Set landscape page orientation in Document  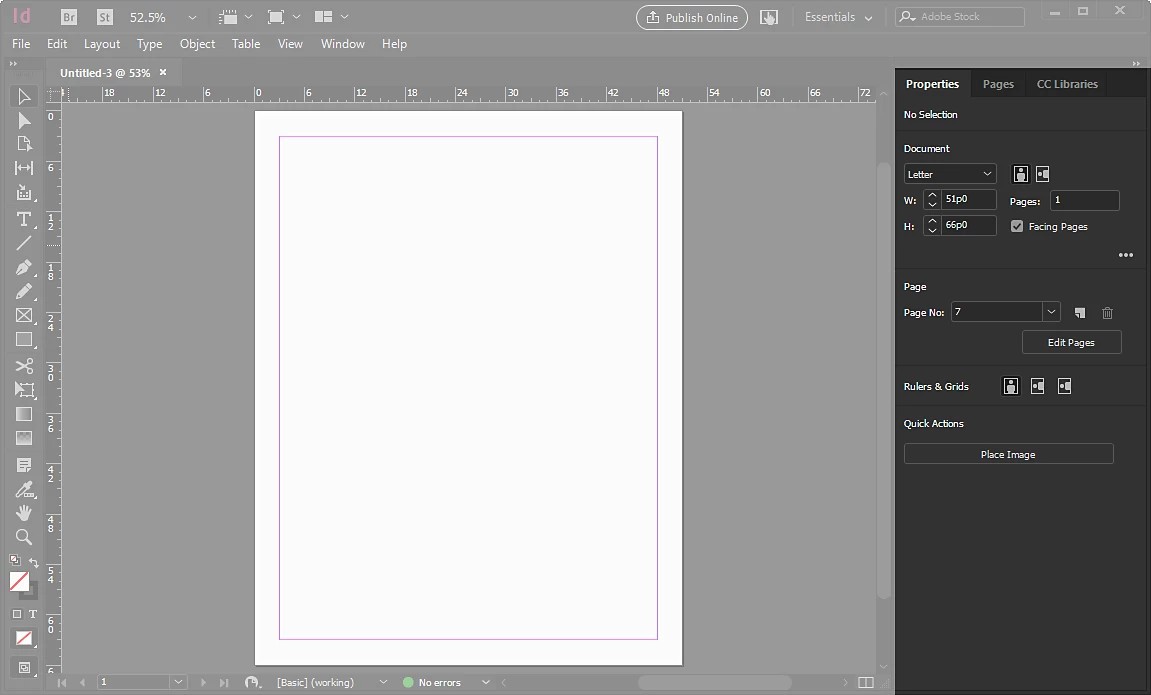[1042, 174]
